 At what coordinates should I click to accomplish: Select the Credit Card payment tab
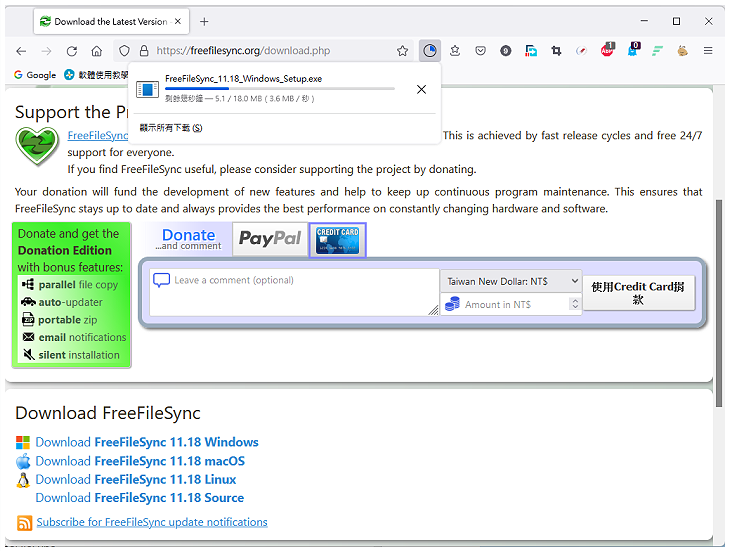pyautogui.click(x=338, y=240)
